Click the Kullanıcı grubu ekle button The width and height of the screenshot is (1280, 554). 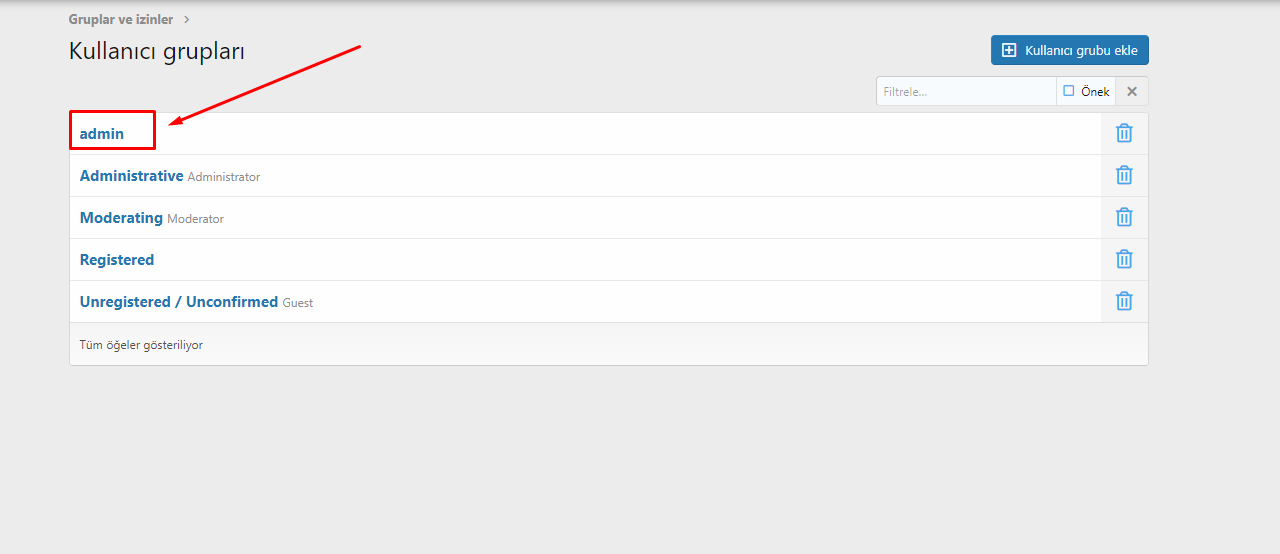[x=1070, y=50]
